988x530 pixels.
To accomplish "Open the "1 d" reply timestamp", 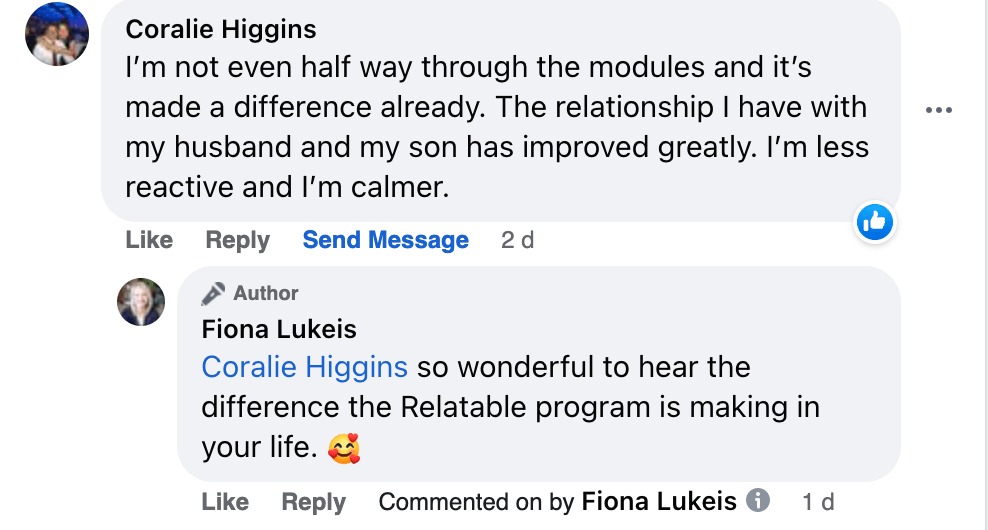I will coord(817,501).
